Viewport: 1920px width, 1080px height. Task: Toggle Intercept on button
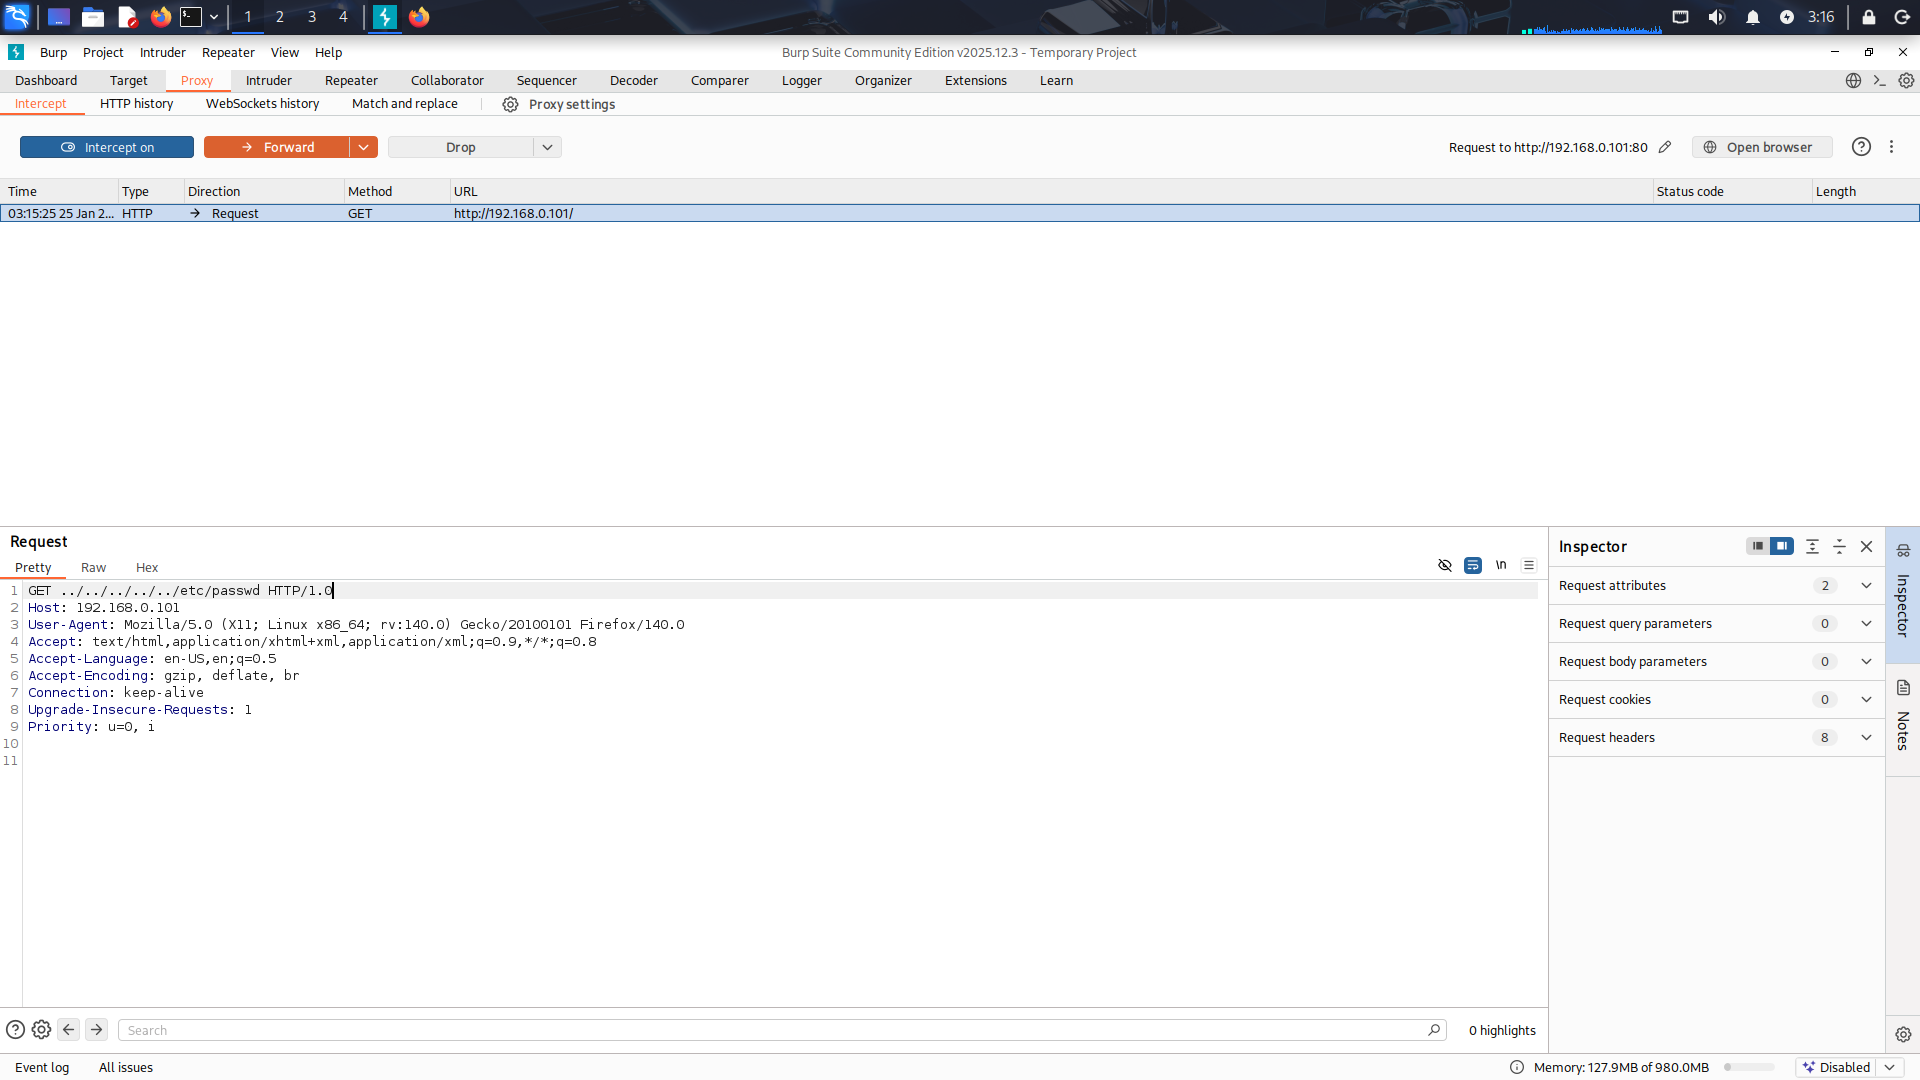point(107,147)
